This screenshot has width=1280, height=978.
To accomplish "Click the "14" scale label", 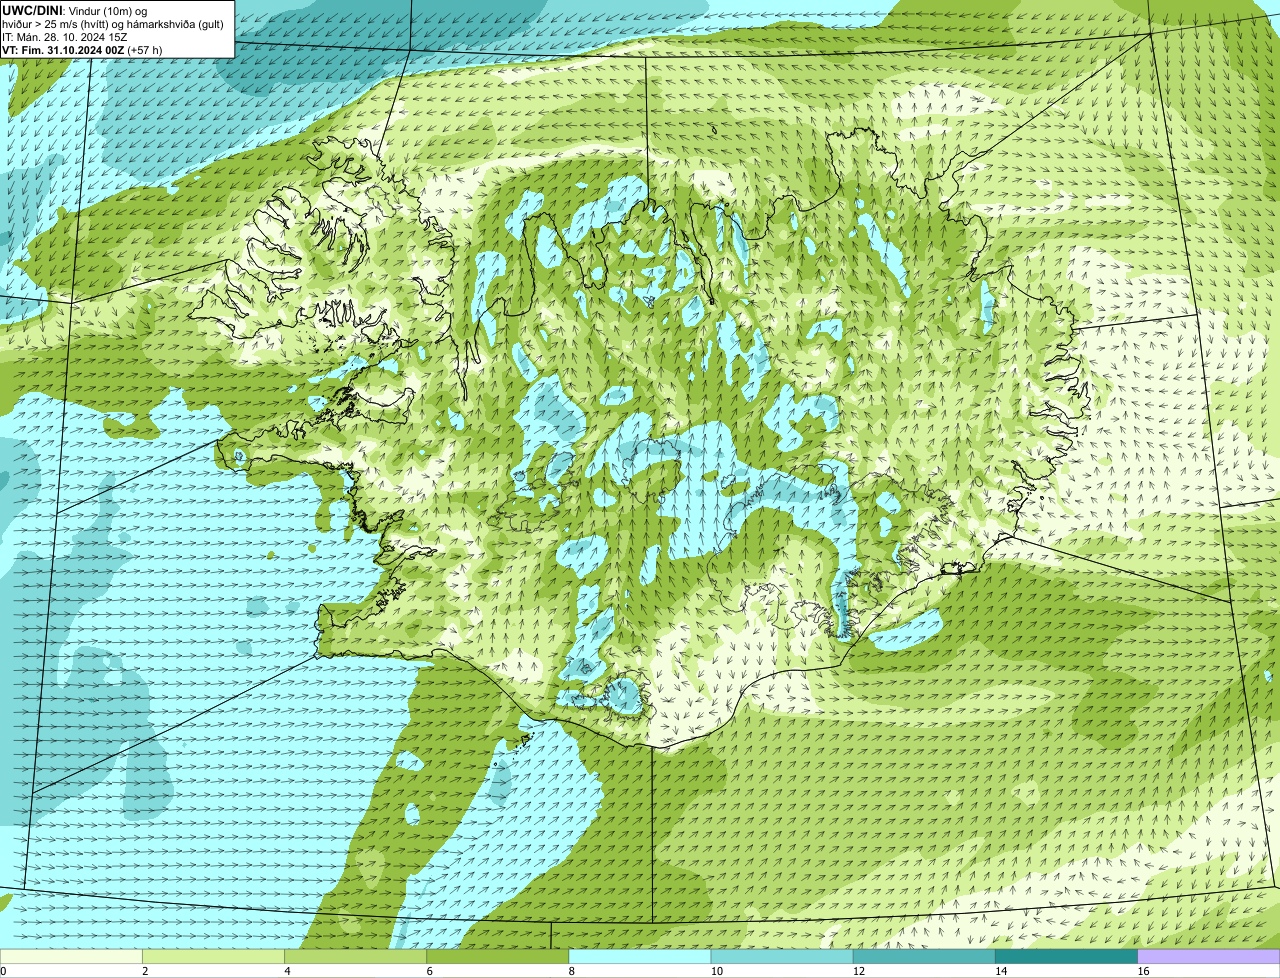I will [1000, 971].
